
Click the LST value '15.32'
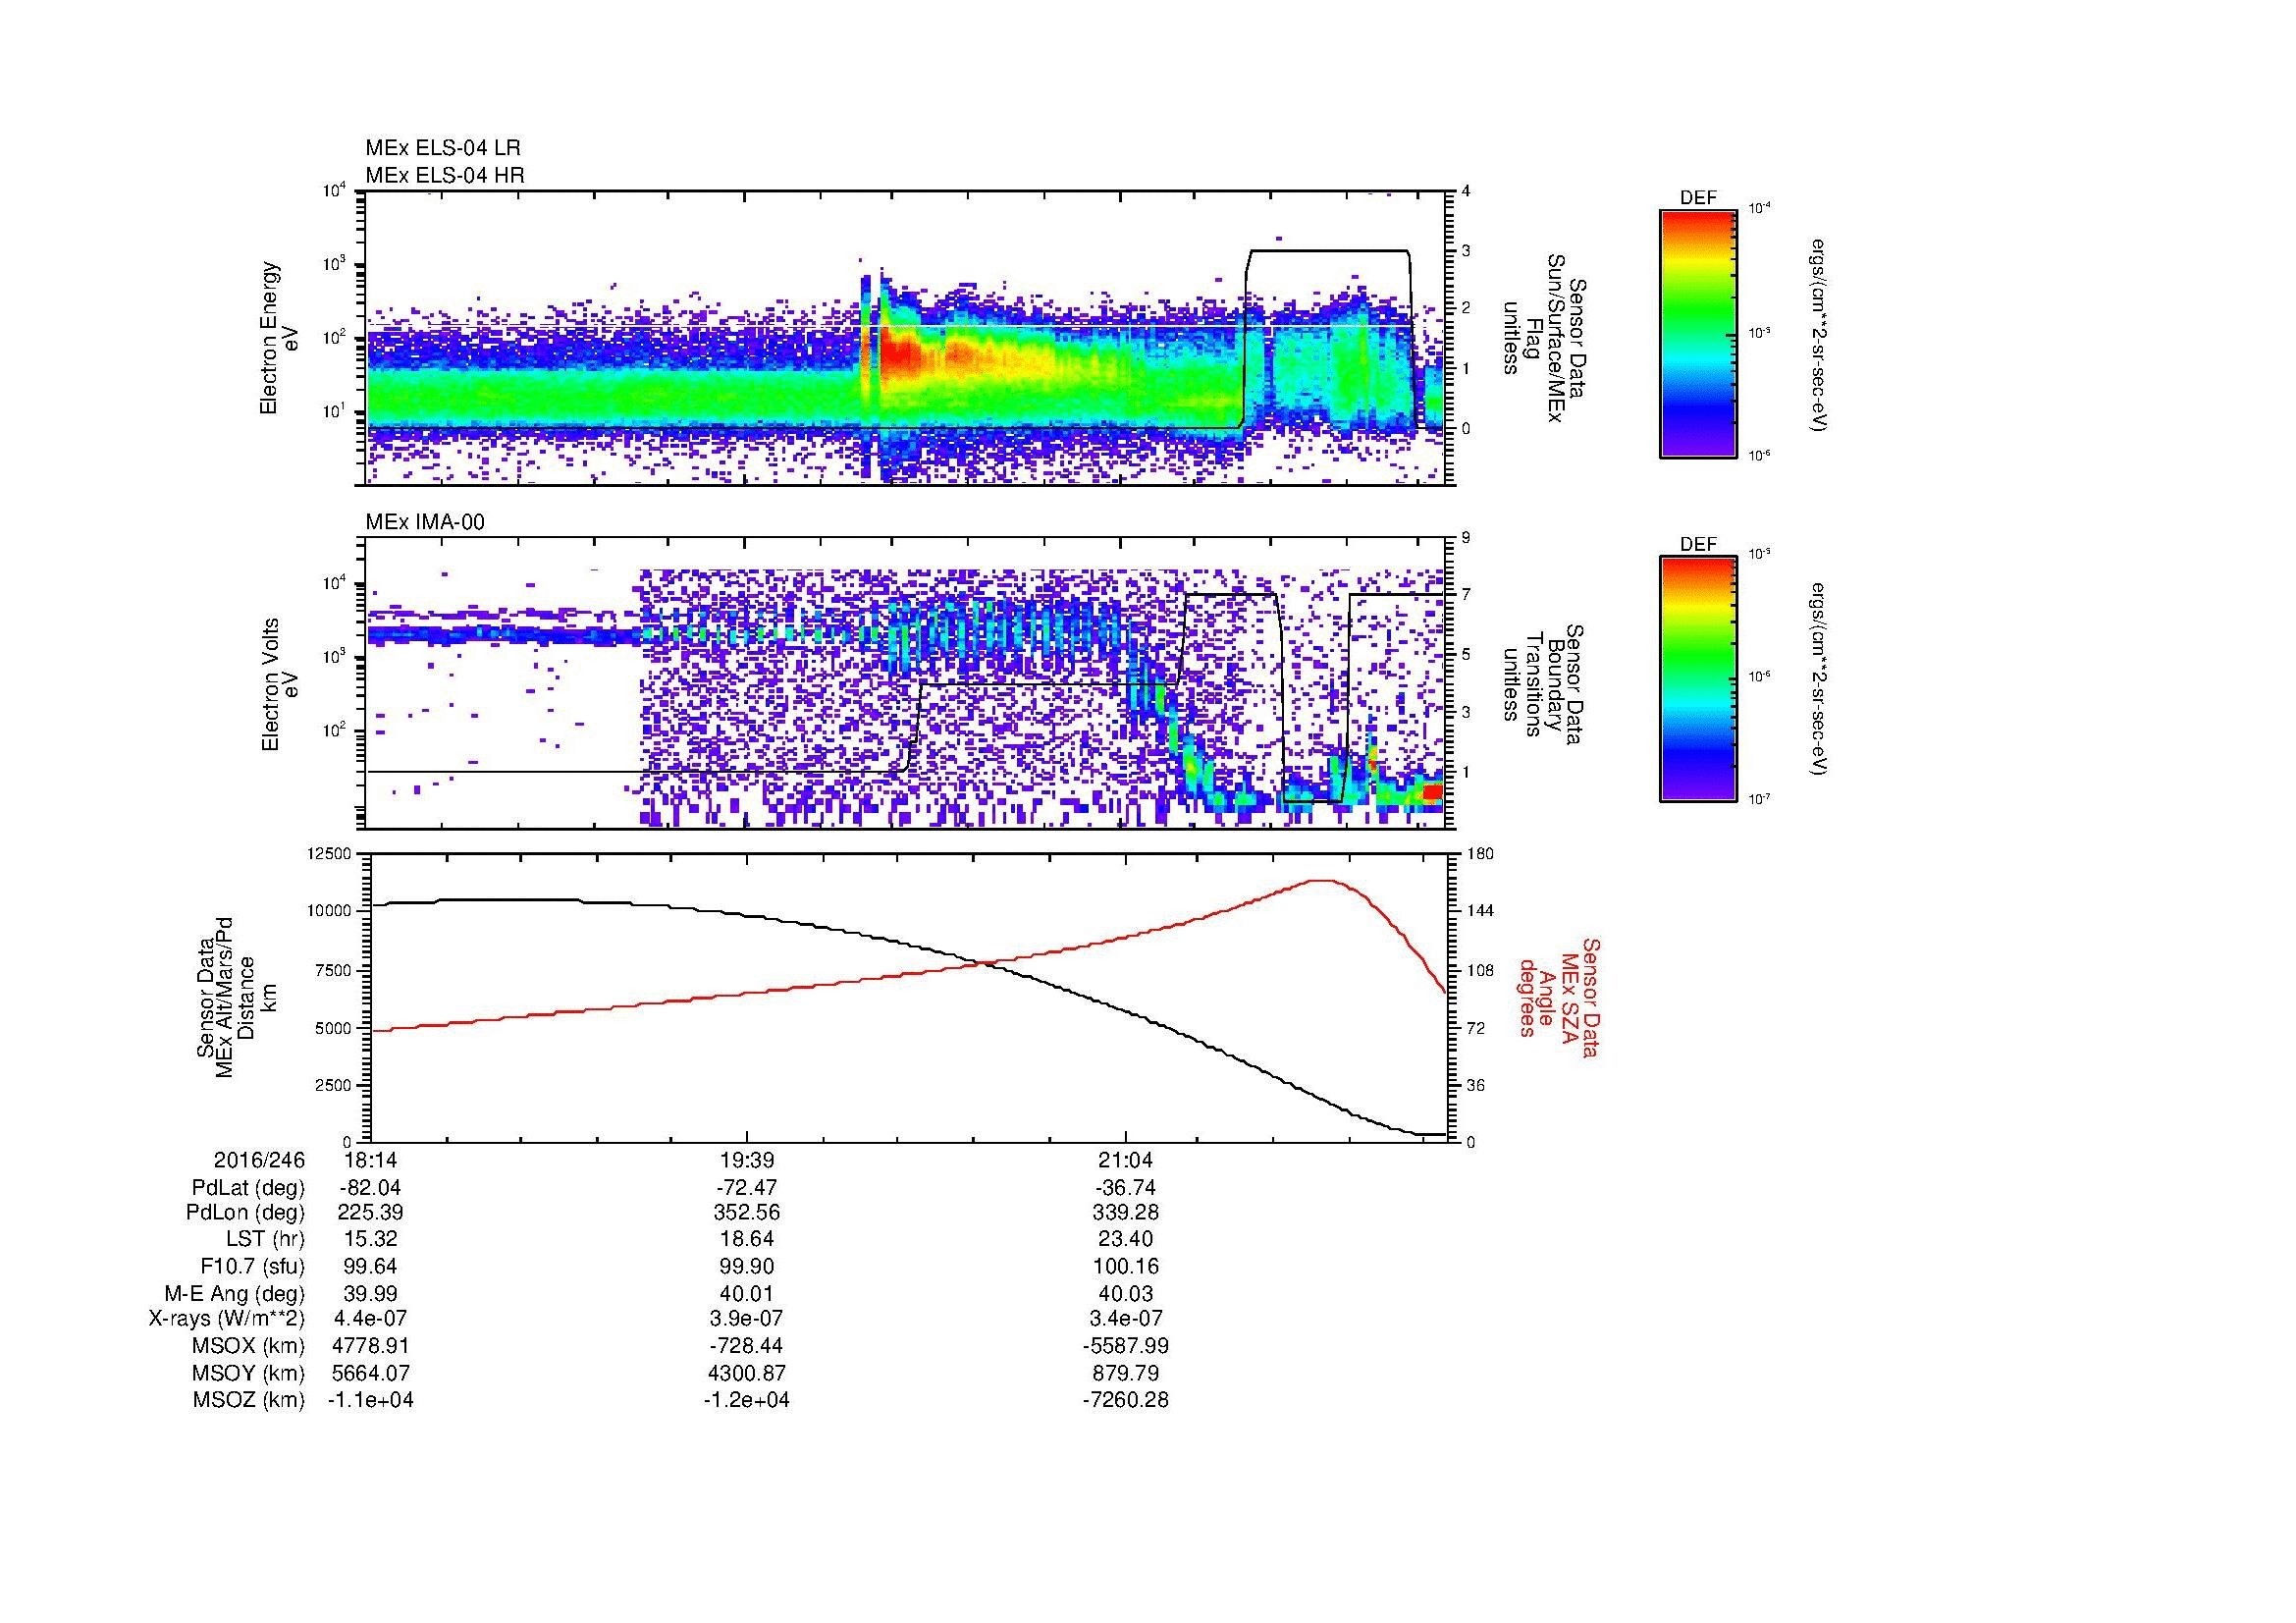click(x=371, y=1239)
